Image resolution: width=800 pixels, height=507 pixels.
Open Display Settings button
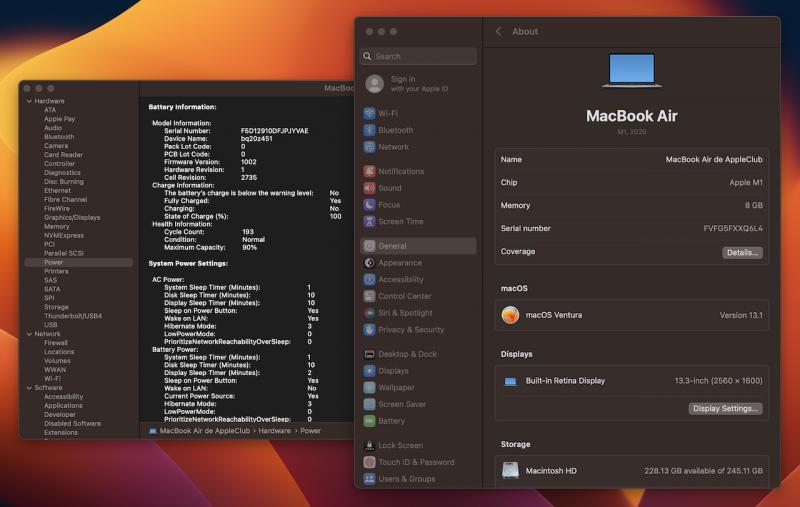click(x=725, y=409)
